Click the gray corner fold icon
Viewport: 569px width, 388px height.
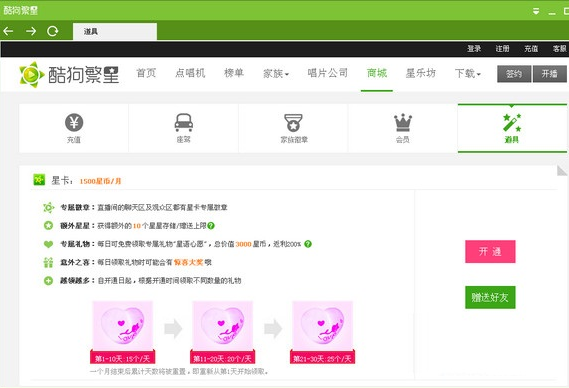(562, 171)
